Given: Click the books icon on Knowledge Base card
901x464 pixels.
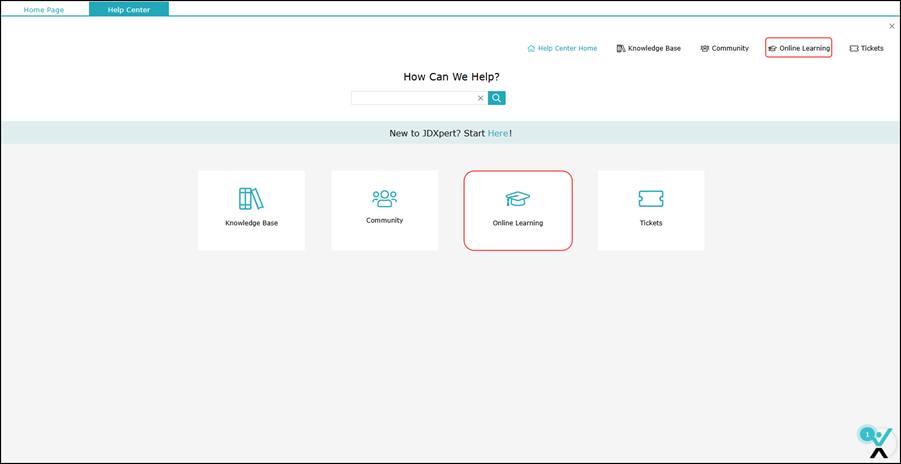Looking at the screenshot, I should click(x=251, y=199).
